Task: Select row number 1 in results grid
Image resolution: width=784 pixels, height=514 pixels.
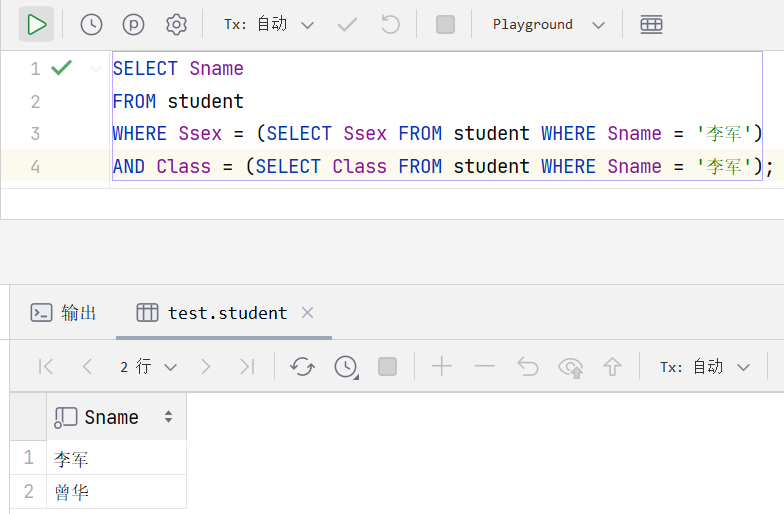Action: (28, 458)
